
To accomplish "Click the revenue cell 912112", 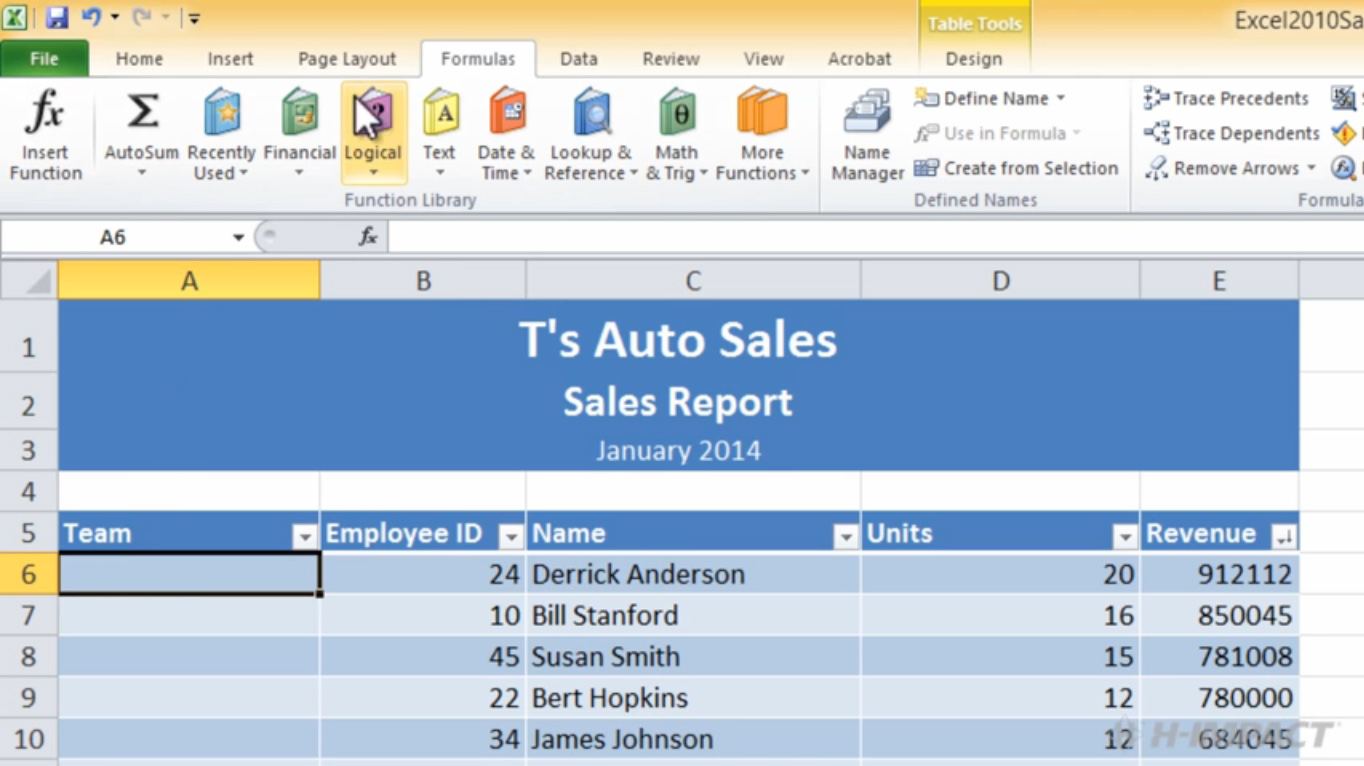I will click(1219, 574).
